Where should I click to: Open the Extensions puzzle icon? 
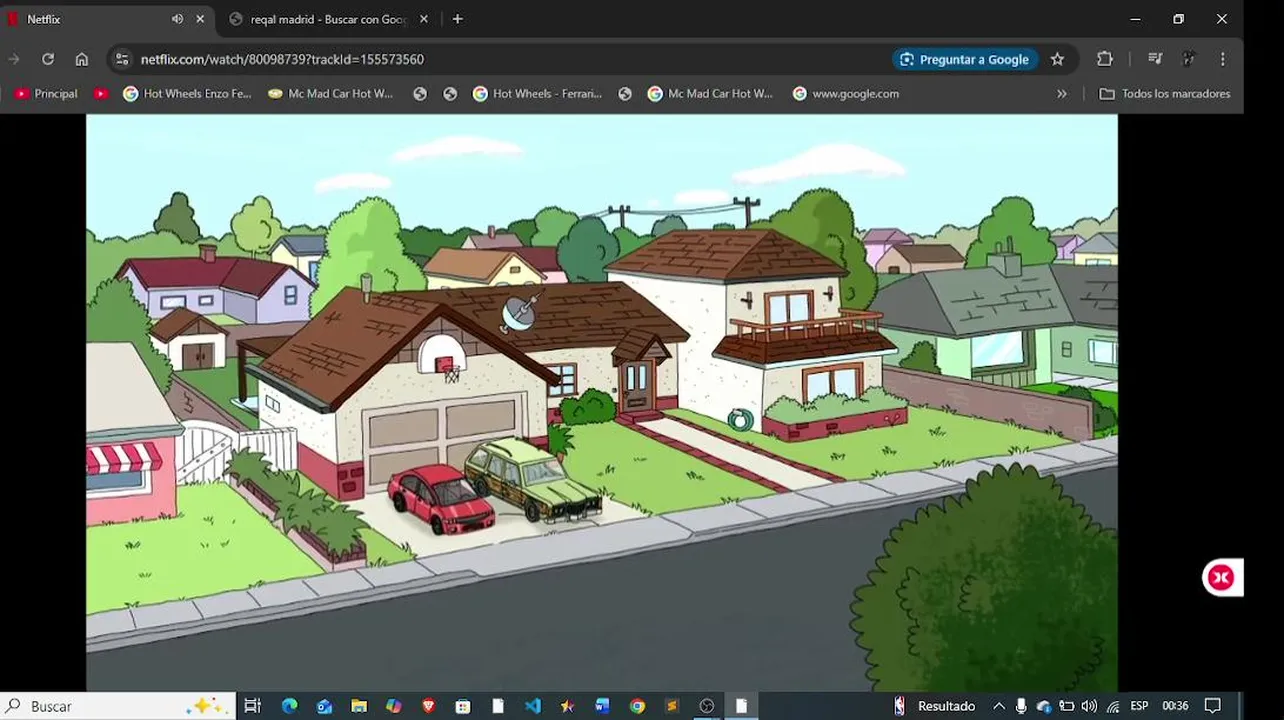(1105, 59)
